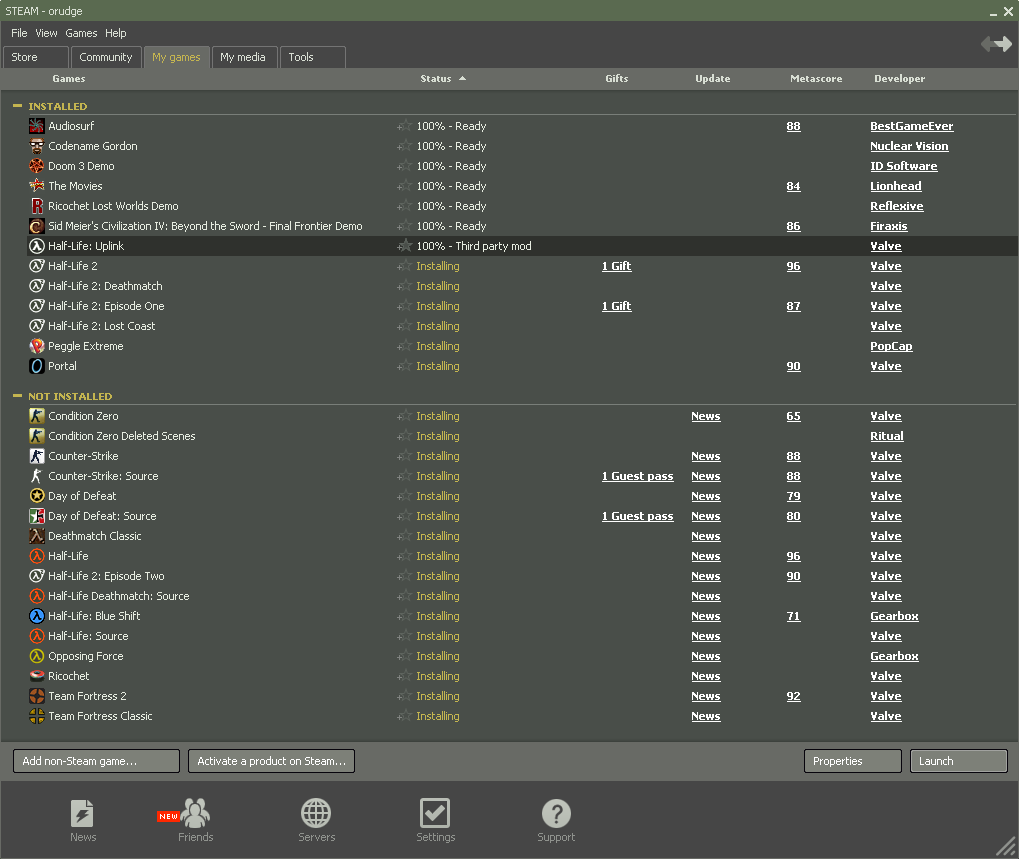This screenshot has height=859, width=1019.
Task: Collapse the NOT INSTALLED games group
Action: point(18,396)
